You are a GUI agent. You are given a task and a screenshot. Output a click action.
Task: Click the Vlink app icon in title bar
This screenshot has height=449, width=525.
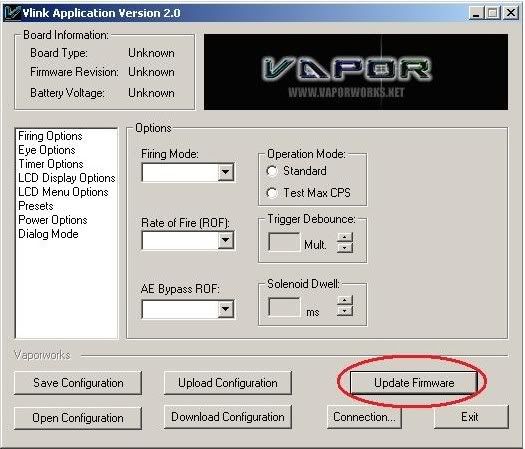[12, 13]
